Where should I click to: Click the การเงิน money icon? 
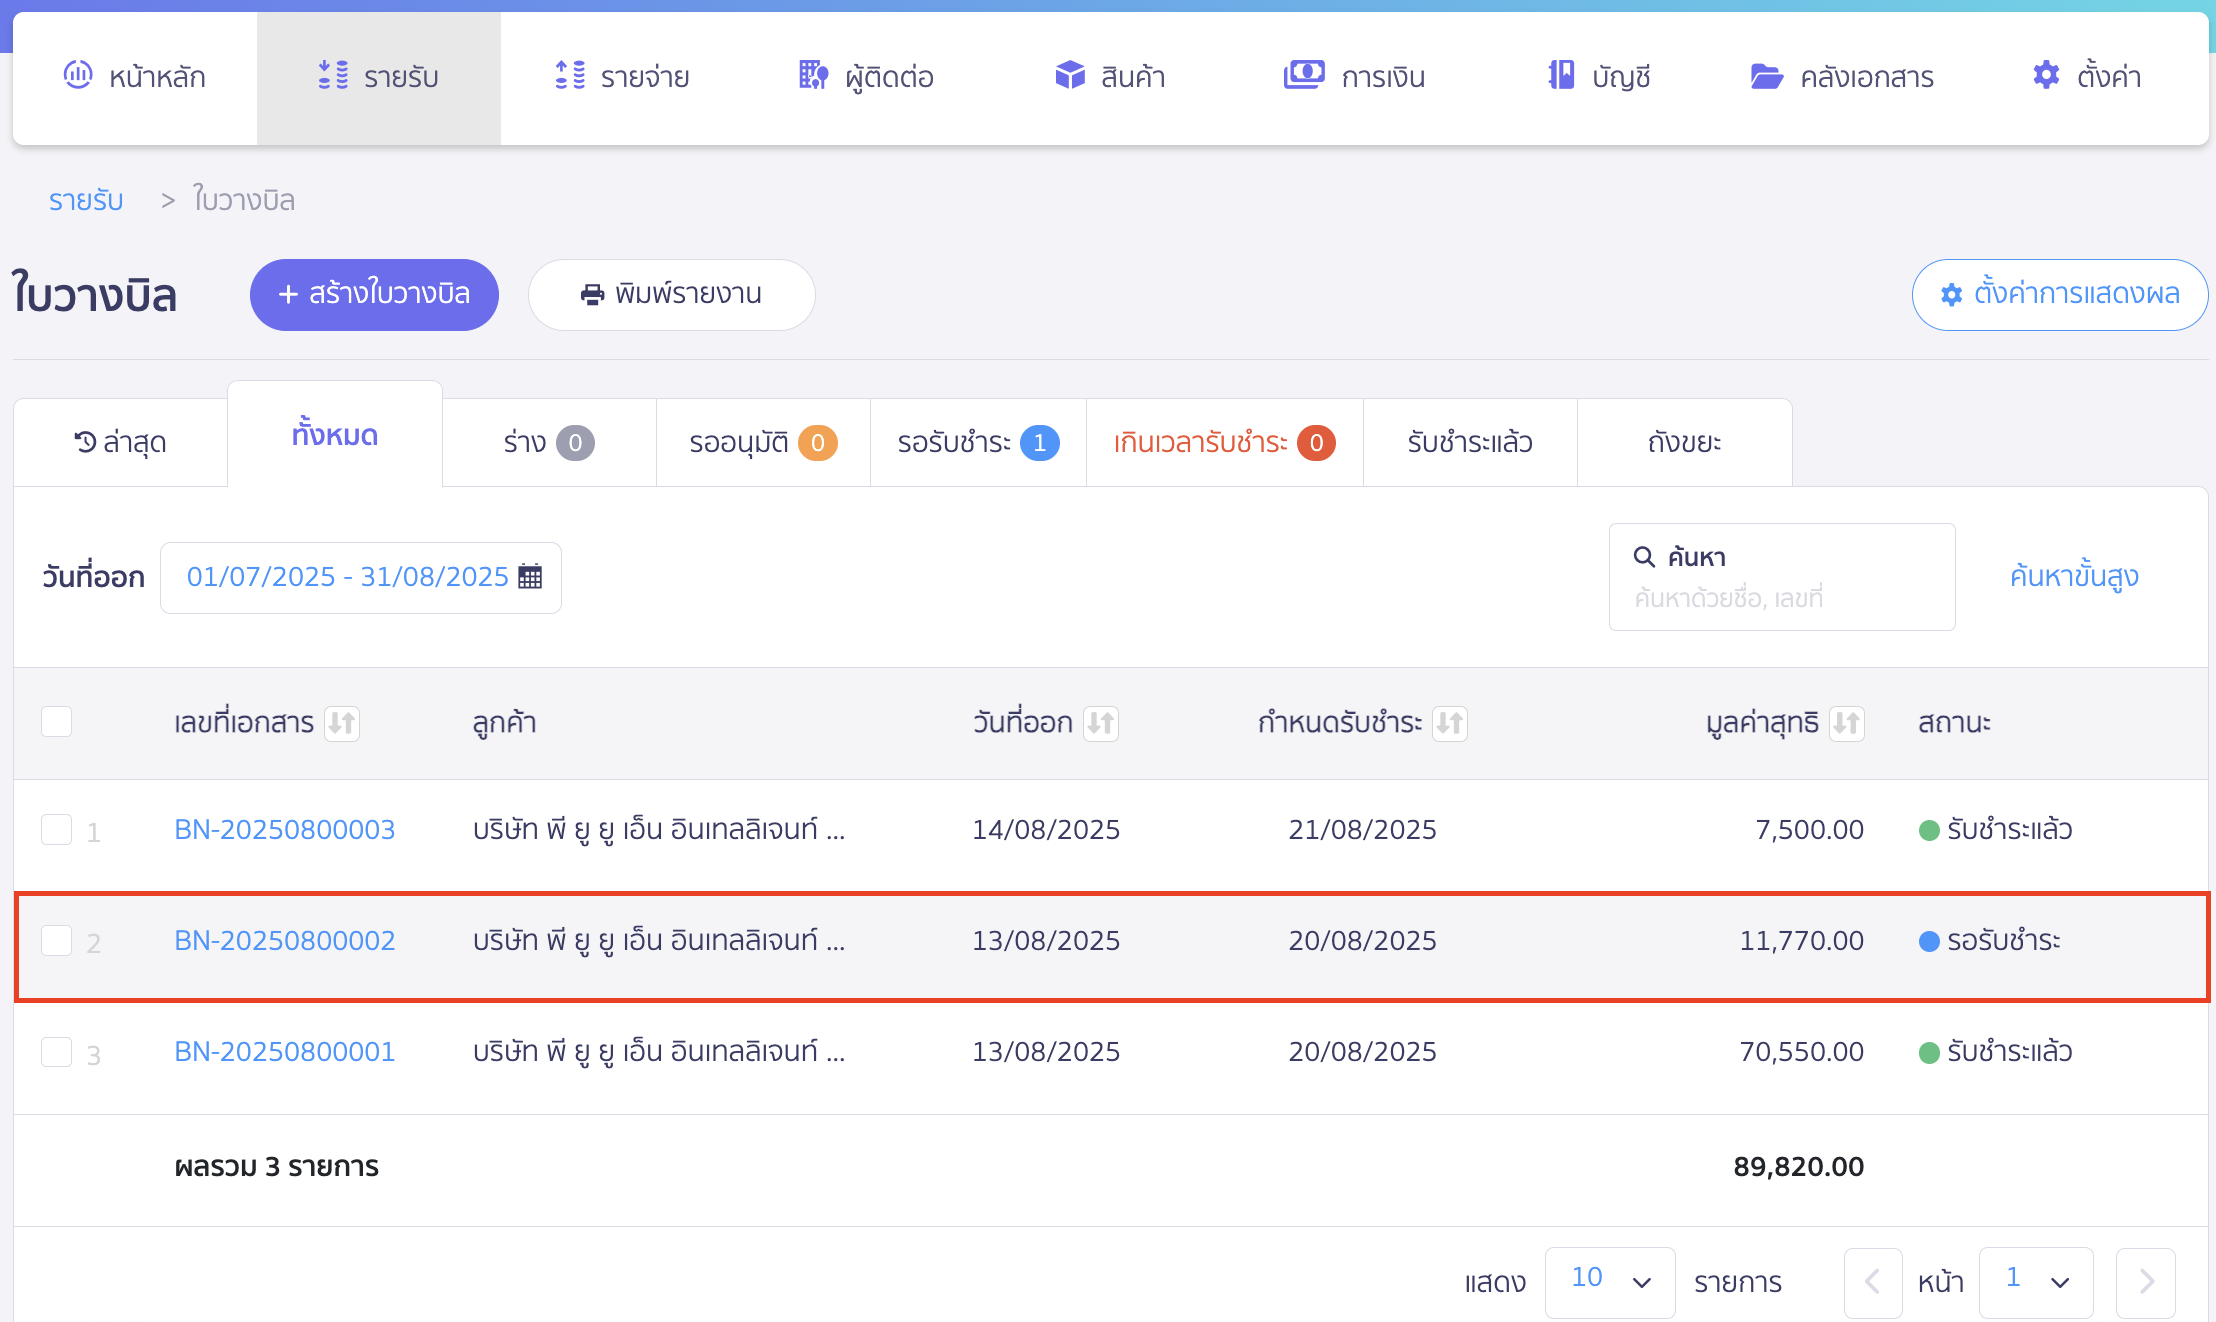tap(1304, 75)
